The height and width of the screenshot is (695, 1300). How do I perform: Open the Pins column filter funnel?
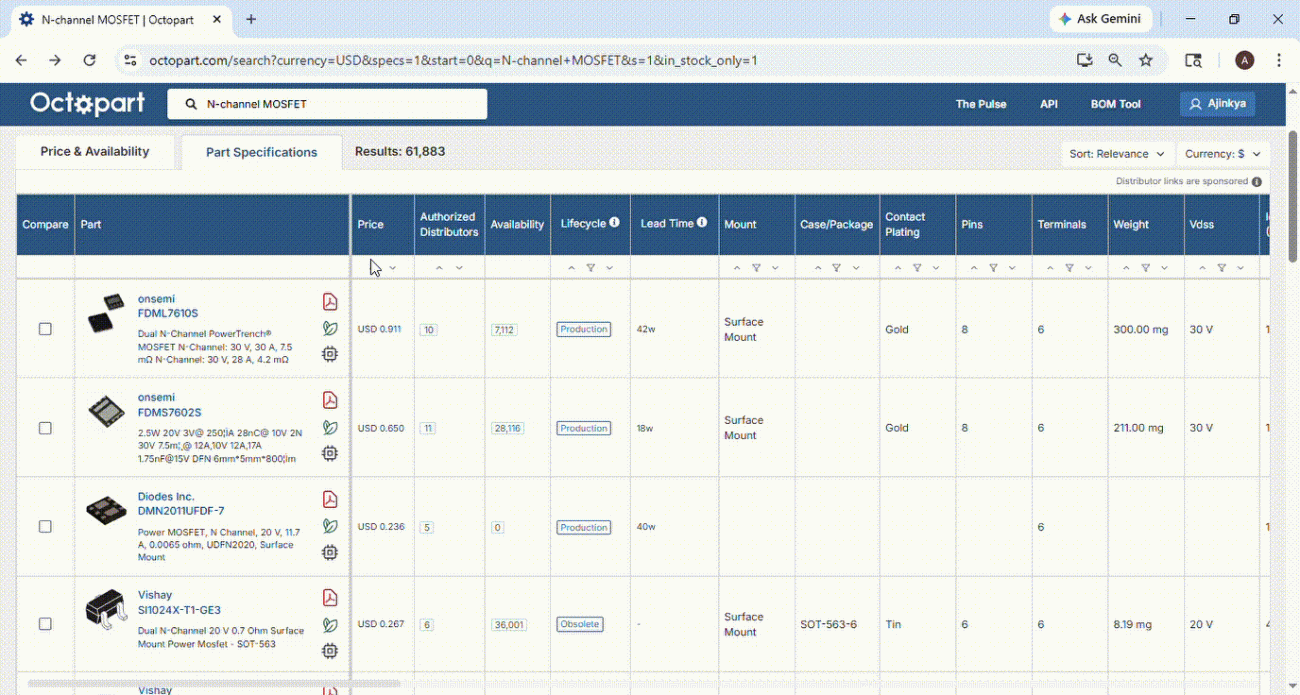click(993, 268)
